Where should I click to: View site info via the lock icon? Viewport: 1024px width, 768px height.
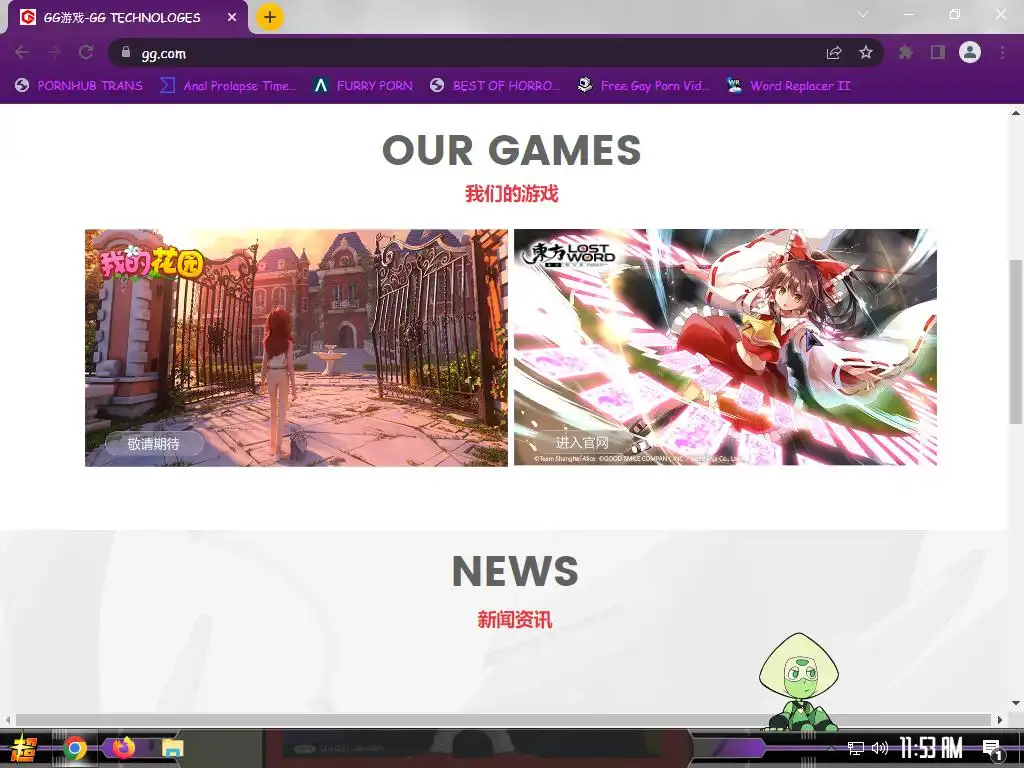point(126,53)
